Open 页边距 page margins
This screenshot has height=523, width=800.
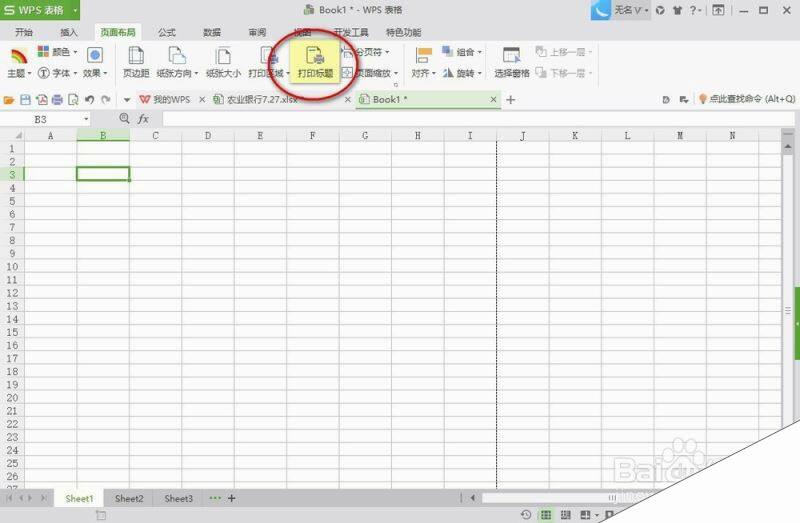click(x=136, y=62)
